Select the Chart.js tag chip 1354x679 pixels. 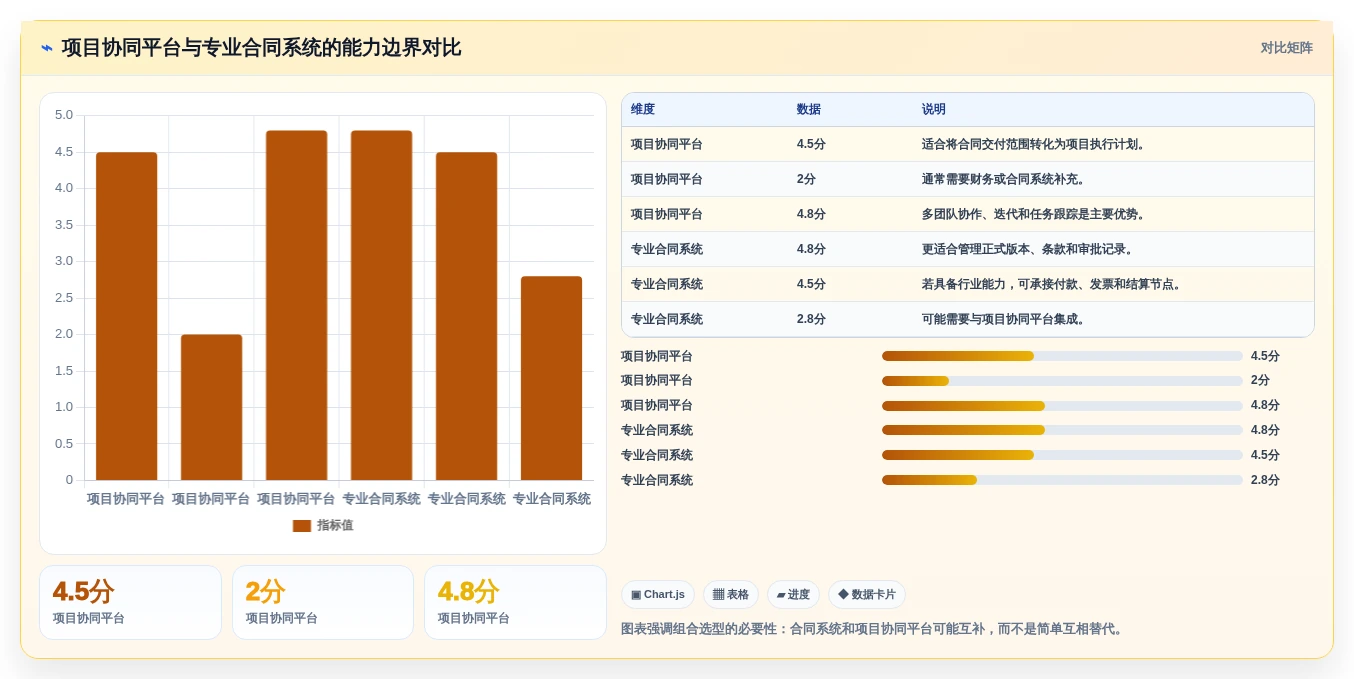[x=658, y=595]
